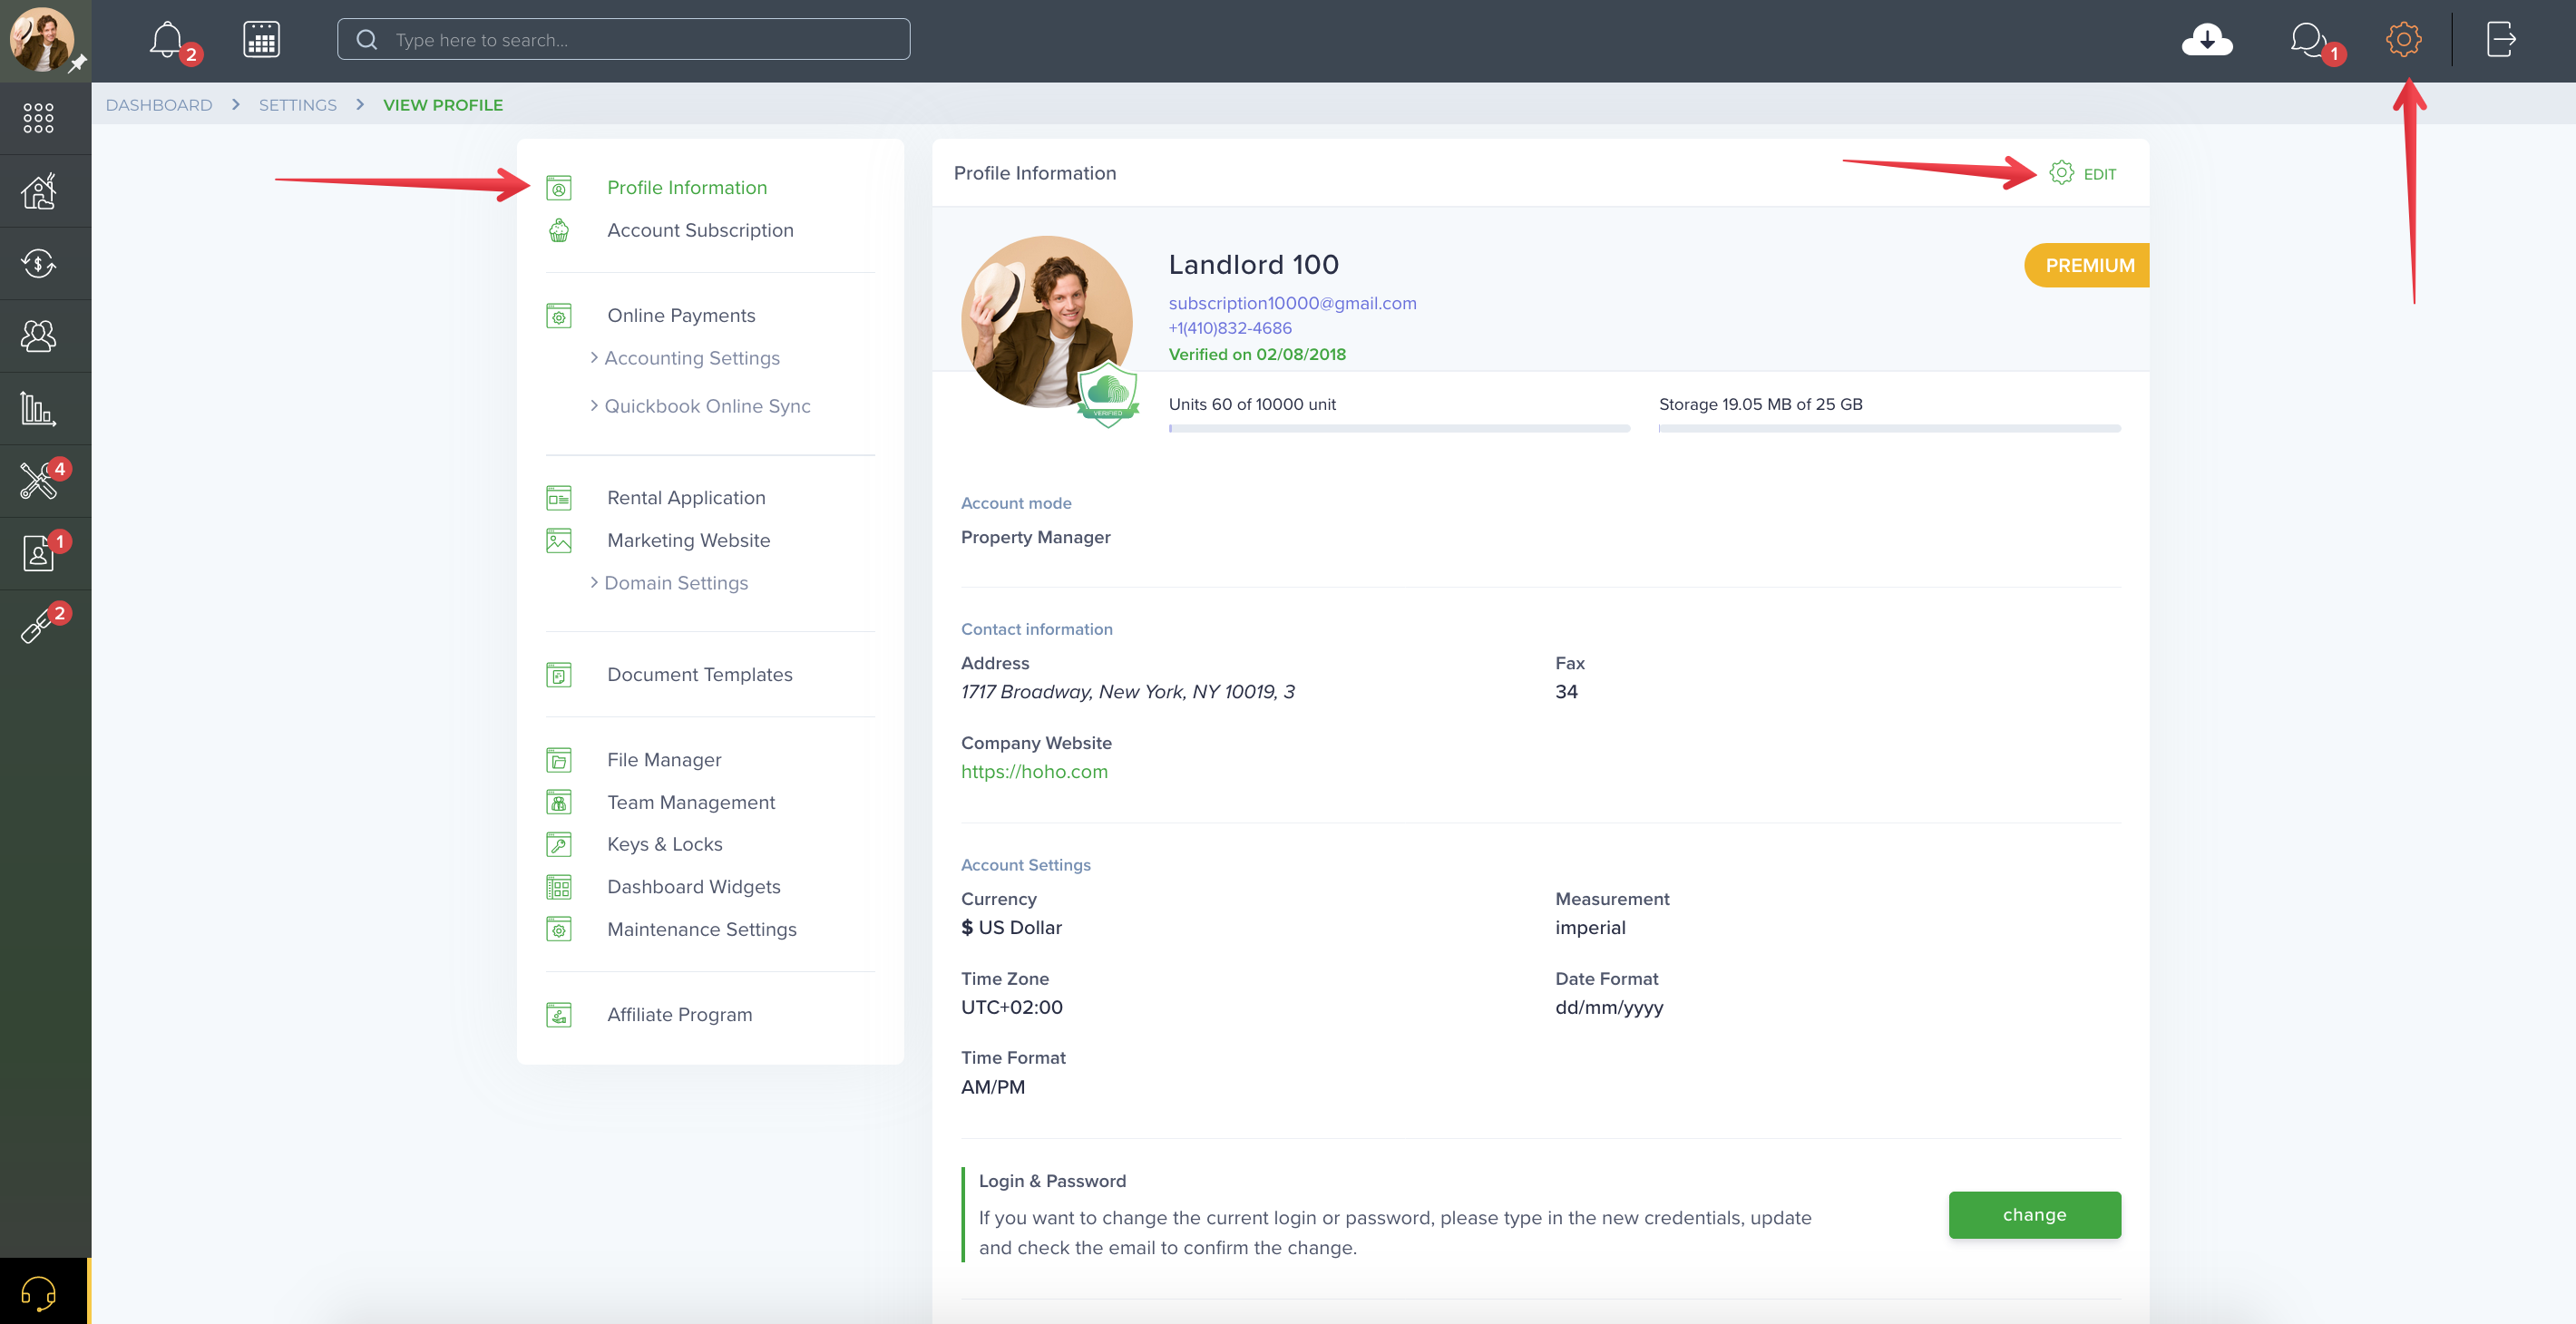Viewport: 2576px width, 1324px height.
Task: Click the Document Templates menu icon
Action: pyautogui.click(x=559, y=675)
